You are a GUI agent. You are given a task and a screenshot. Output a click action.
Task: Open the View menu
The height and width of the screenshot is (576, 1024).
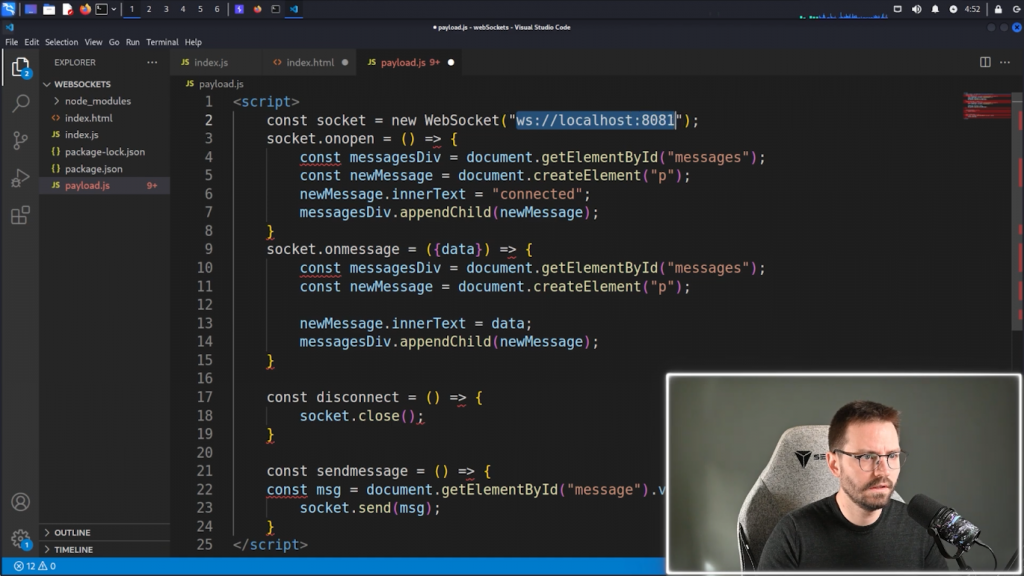click(x=93, y=42)
